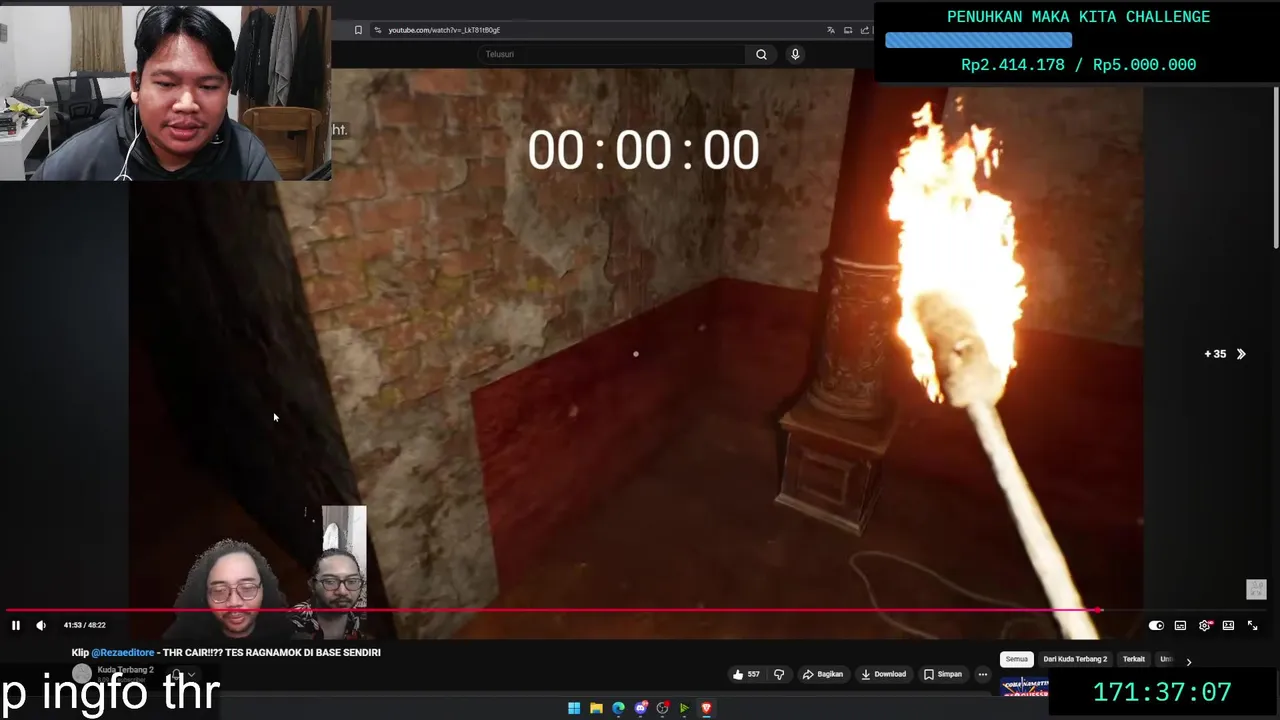
Task: Click the share page icon in address bar
Action: (x=865, y=30)
